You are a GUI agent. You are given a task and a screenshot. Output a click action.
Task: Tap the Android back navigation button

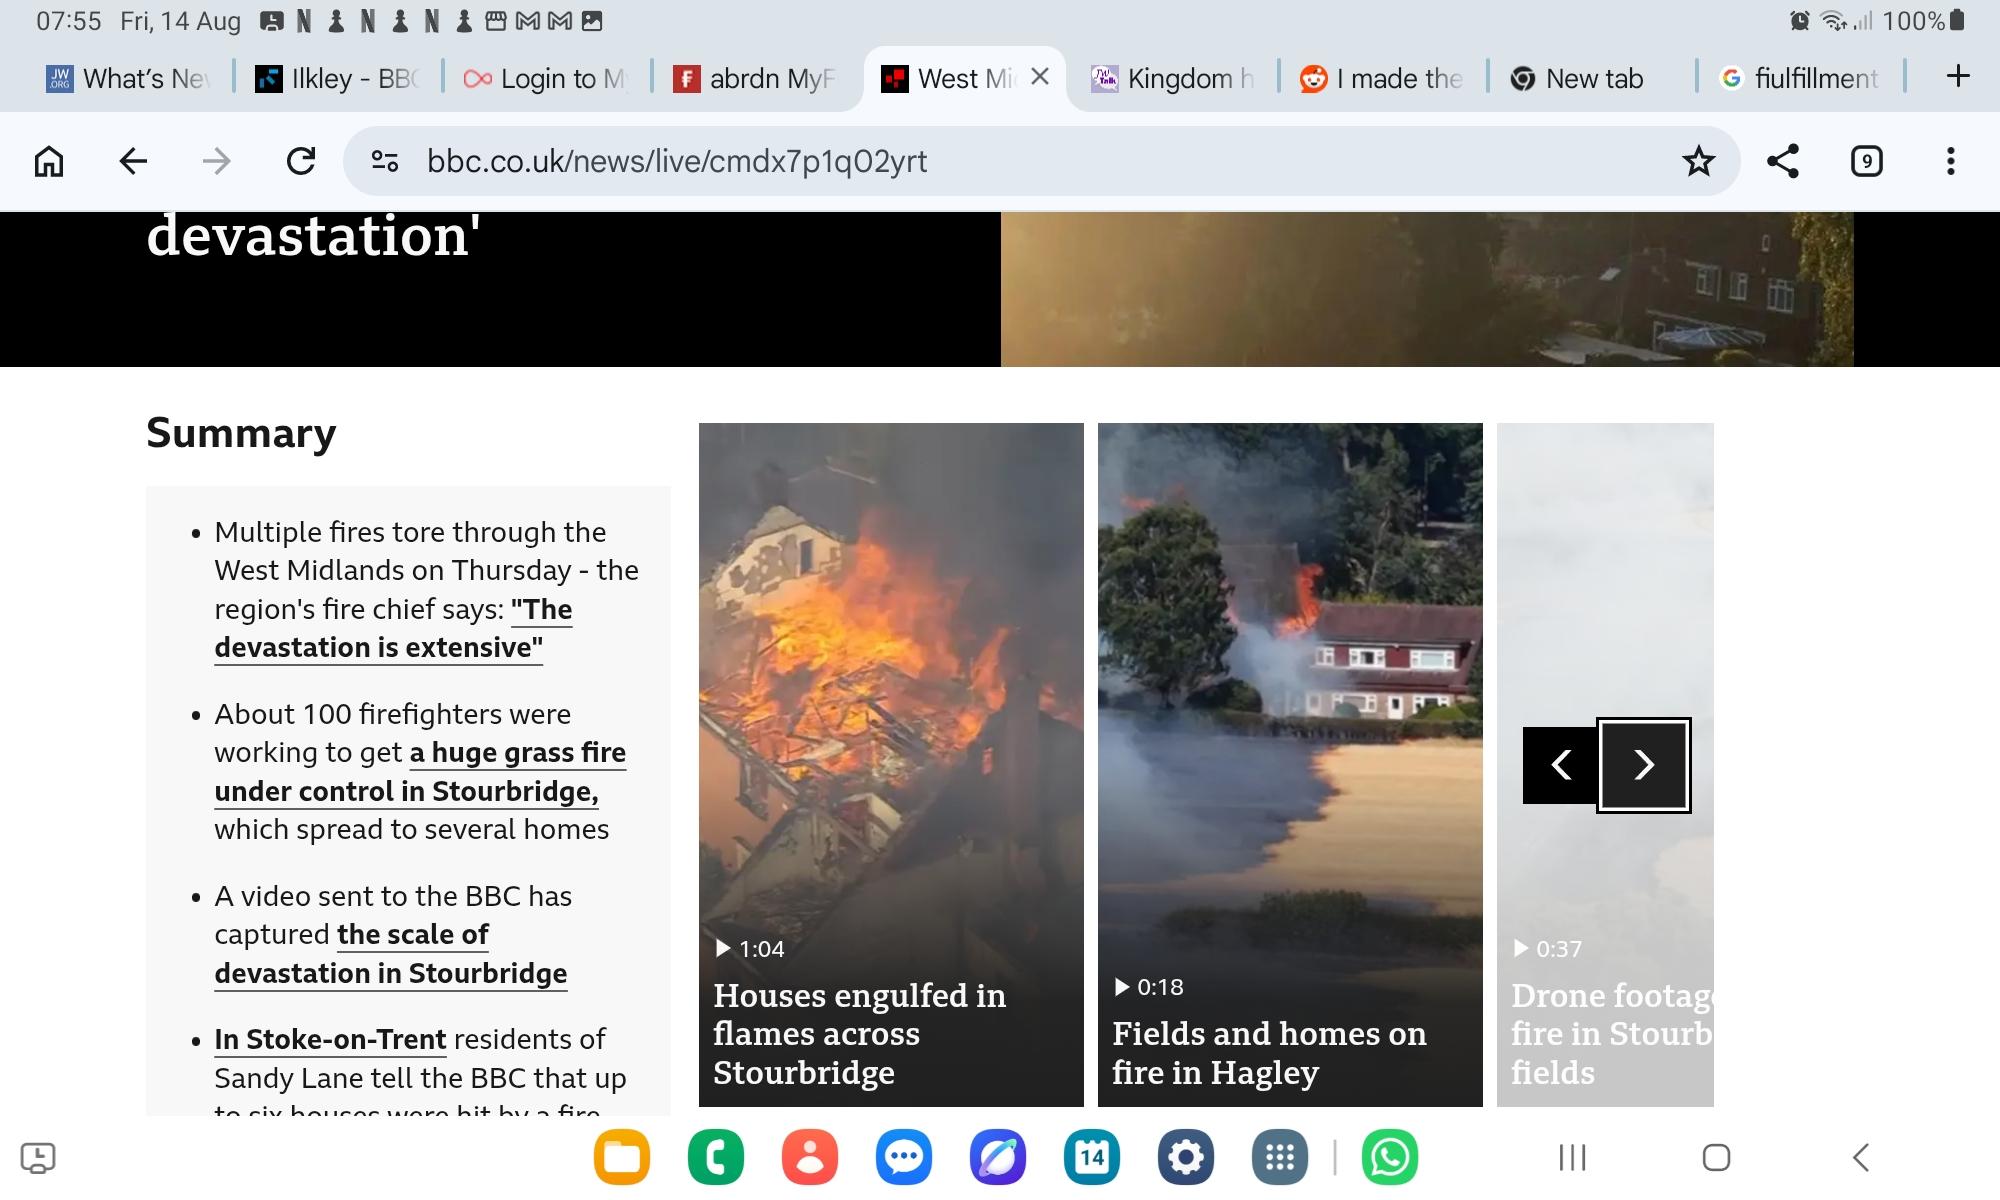[1860, 1157]
